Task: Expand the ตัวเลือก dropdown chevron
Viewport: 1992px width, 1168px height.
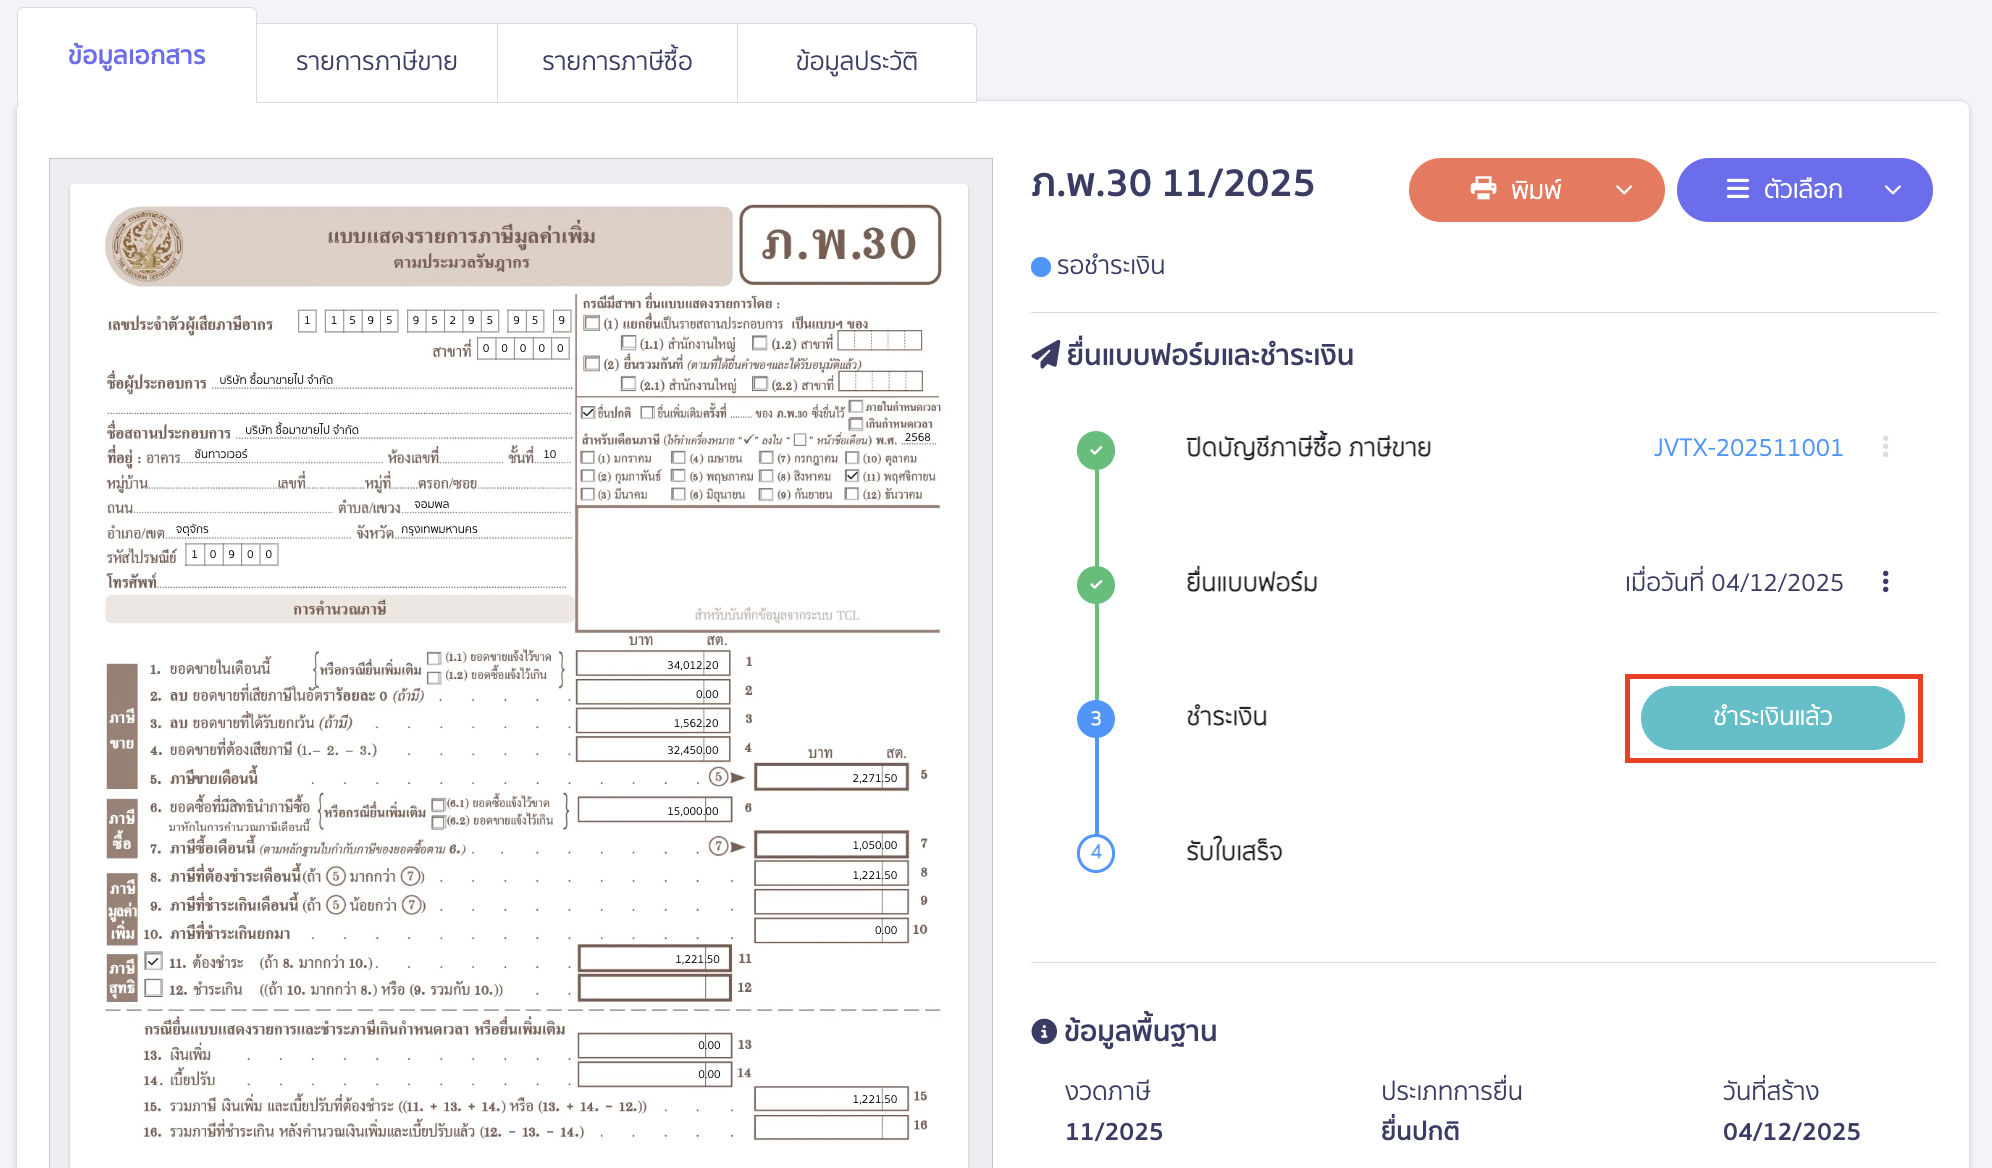Action: point(1892,190)
